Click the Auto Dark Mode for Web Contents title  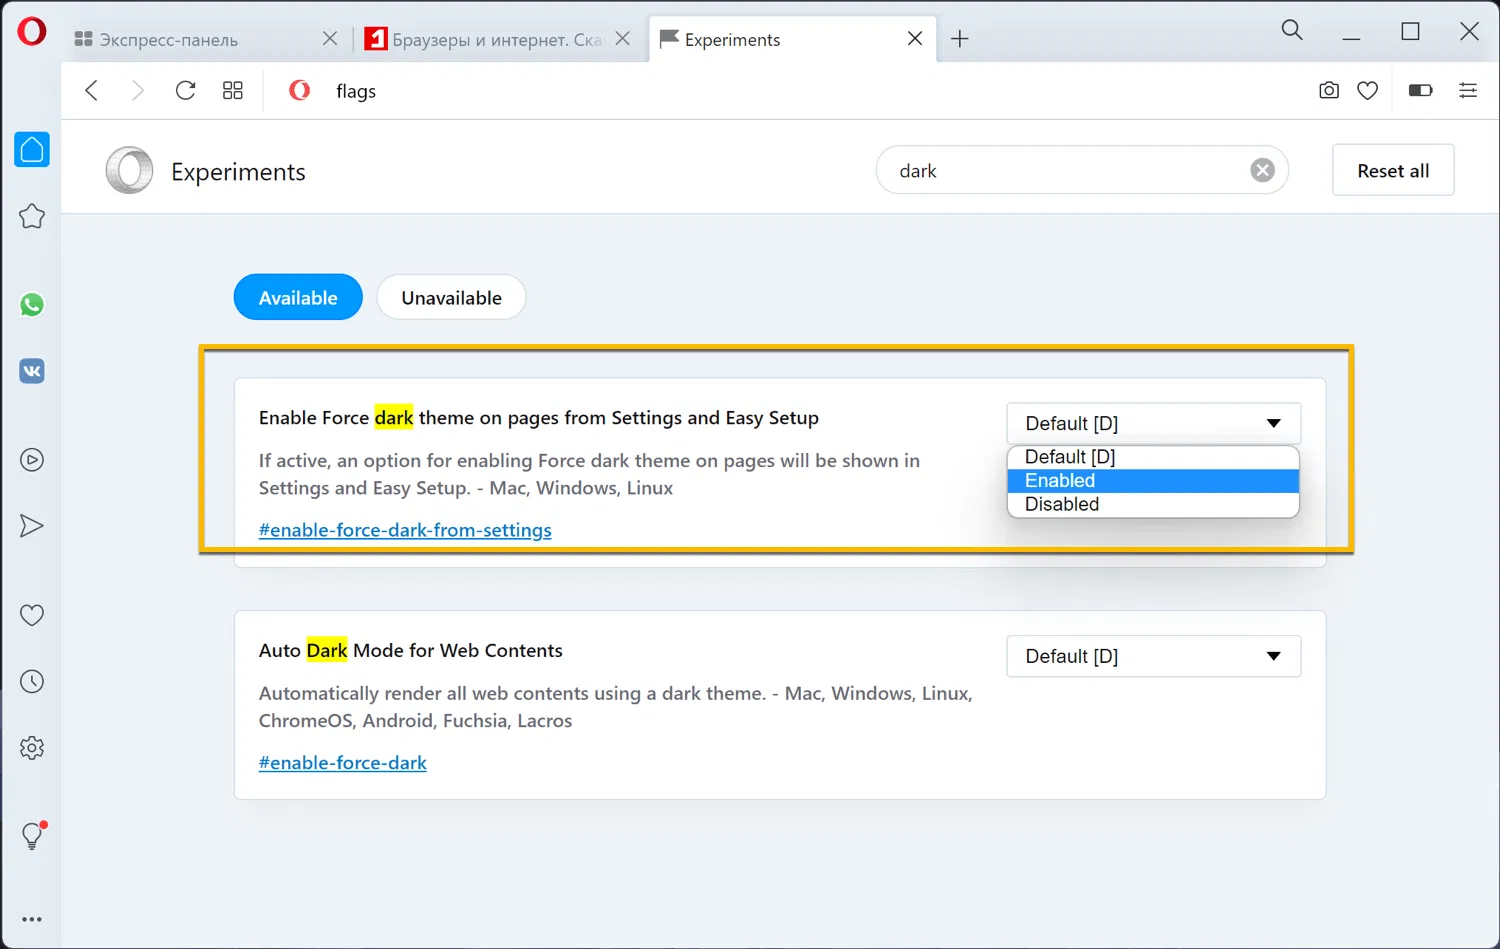(411, 651)
